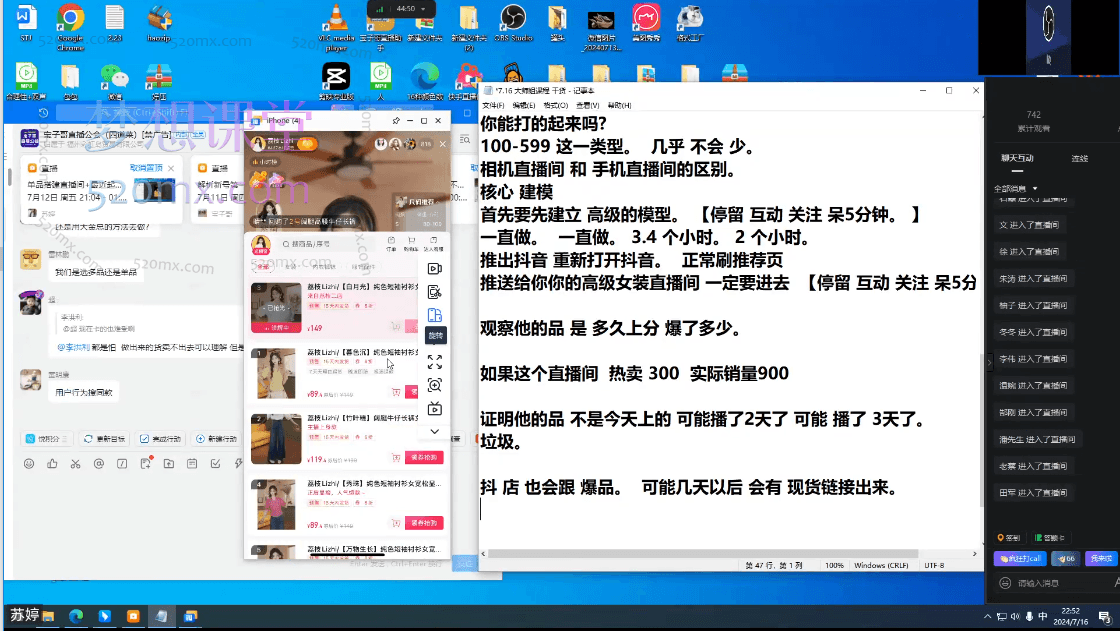Image resolution: width=1120 pixels, height=631 pixels.
Task: Click the 签到 check-in icon in live panel
Action: coord(1009,538)
